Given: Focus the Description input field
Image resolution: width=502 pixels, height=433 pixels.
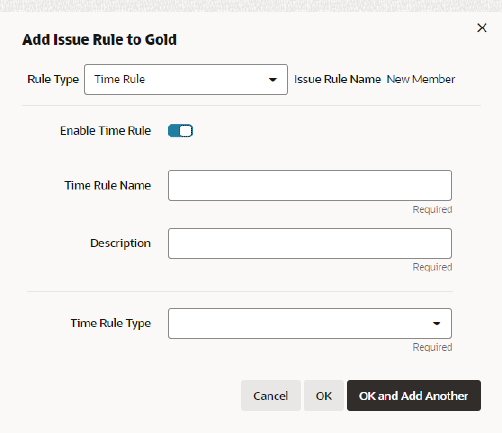Looking at the screenshot, I should point(310,243).
